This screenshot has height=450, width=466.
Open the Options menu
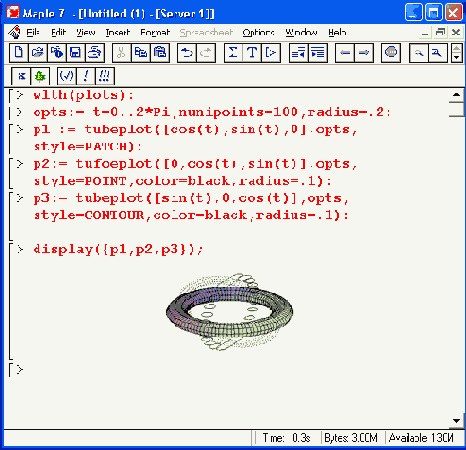258,32
